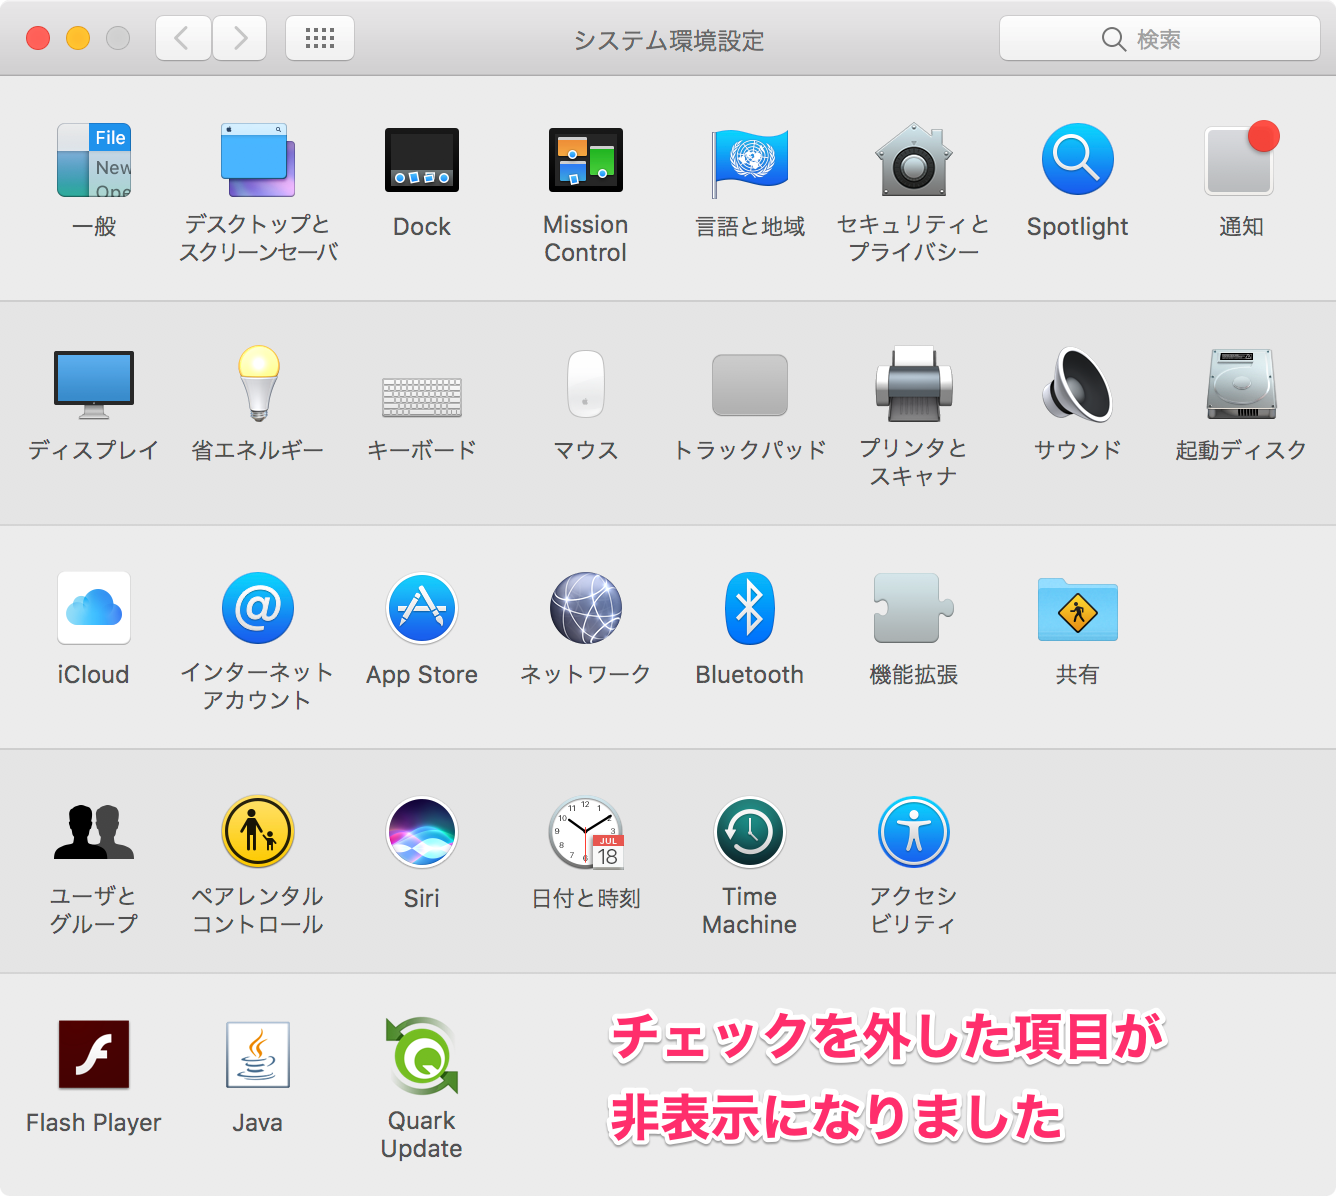Viewport: 1336px width, 1196px height.
Task: Open Notifications (通知) settings
Action: [1240, 160]
